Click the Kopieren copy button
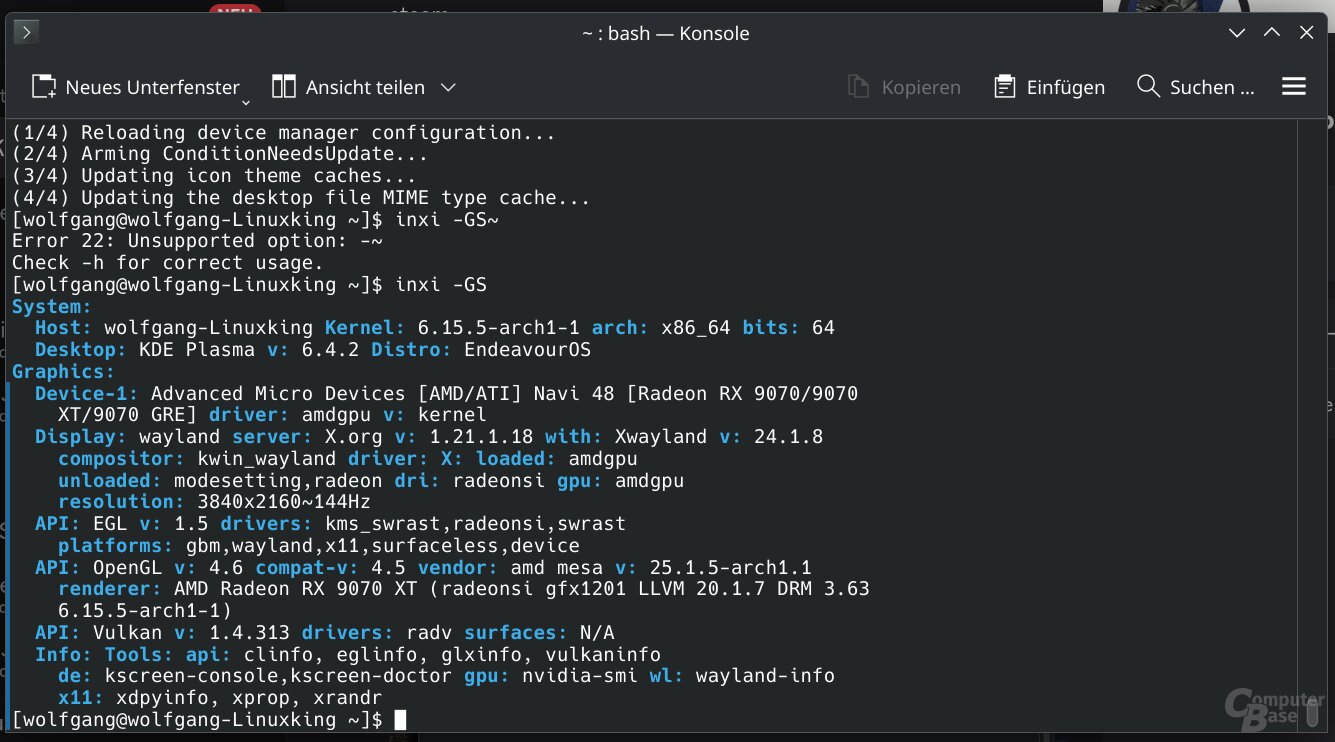 [904, 88]
